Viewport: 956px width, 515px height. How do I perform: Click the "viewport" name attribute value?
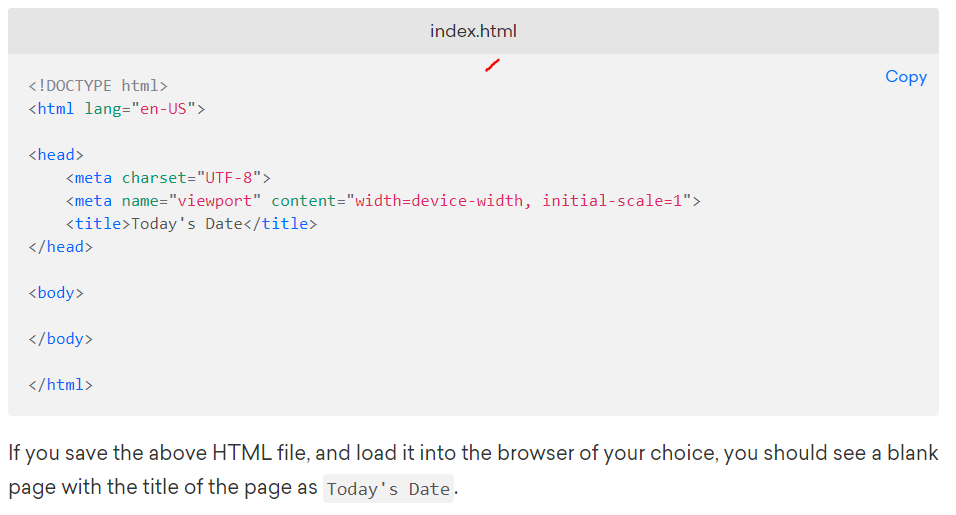215,201
